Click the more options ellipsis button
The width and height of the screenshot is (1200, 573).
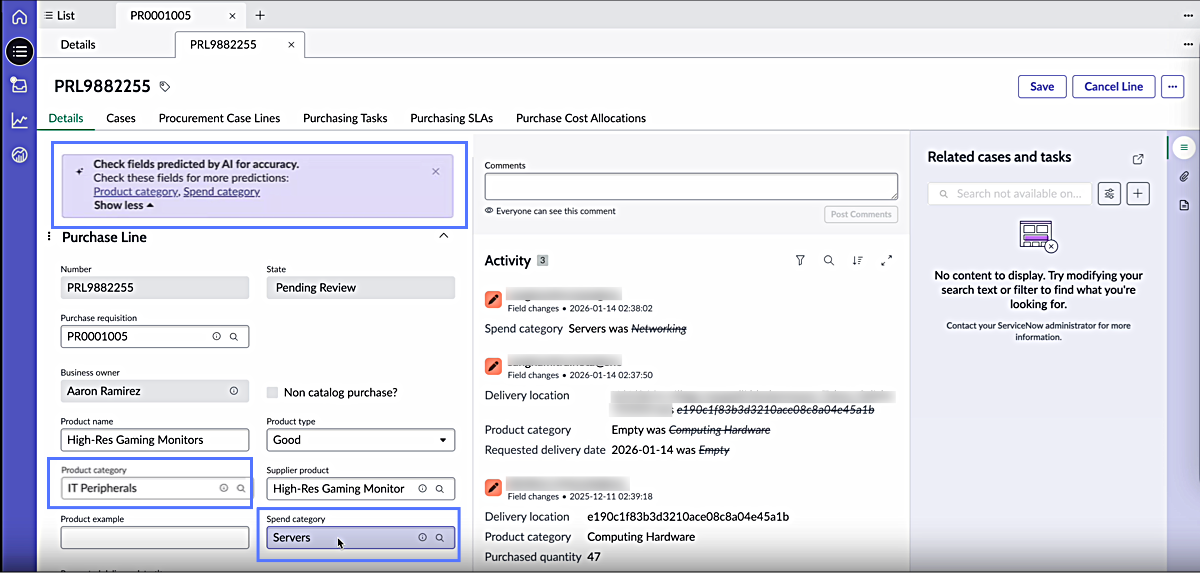(x=1174, y=86)
